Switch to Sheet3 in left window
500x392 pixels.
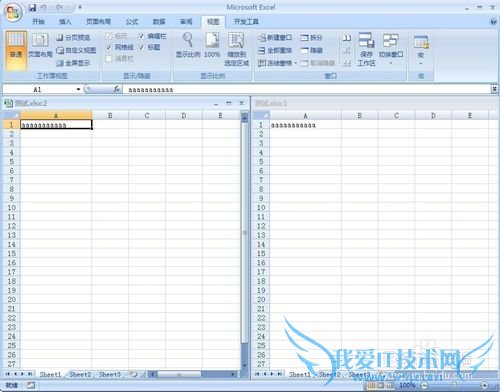(110, 374)
